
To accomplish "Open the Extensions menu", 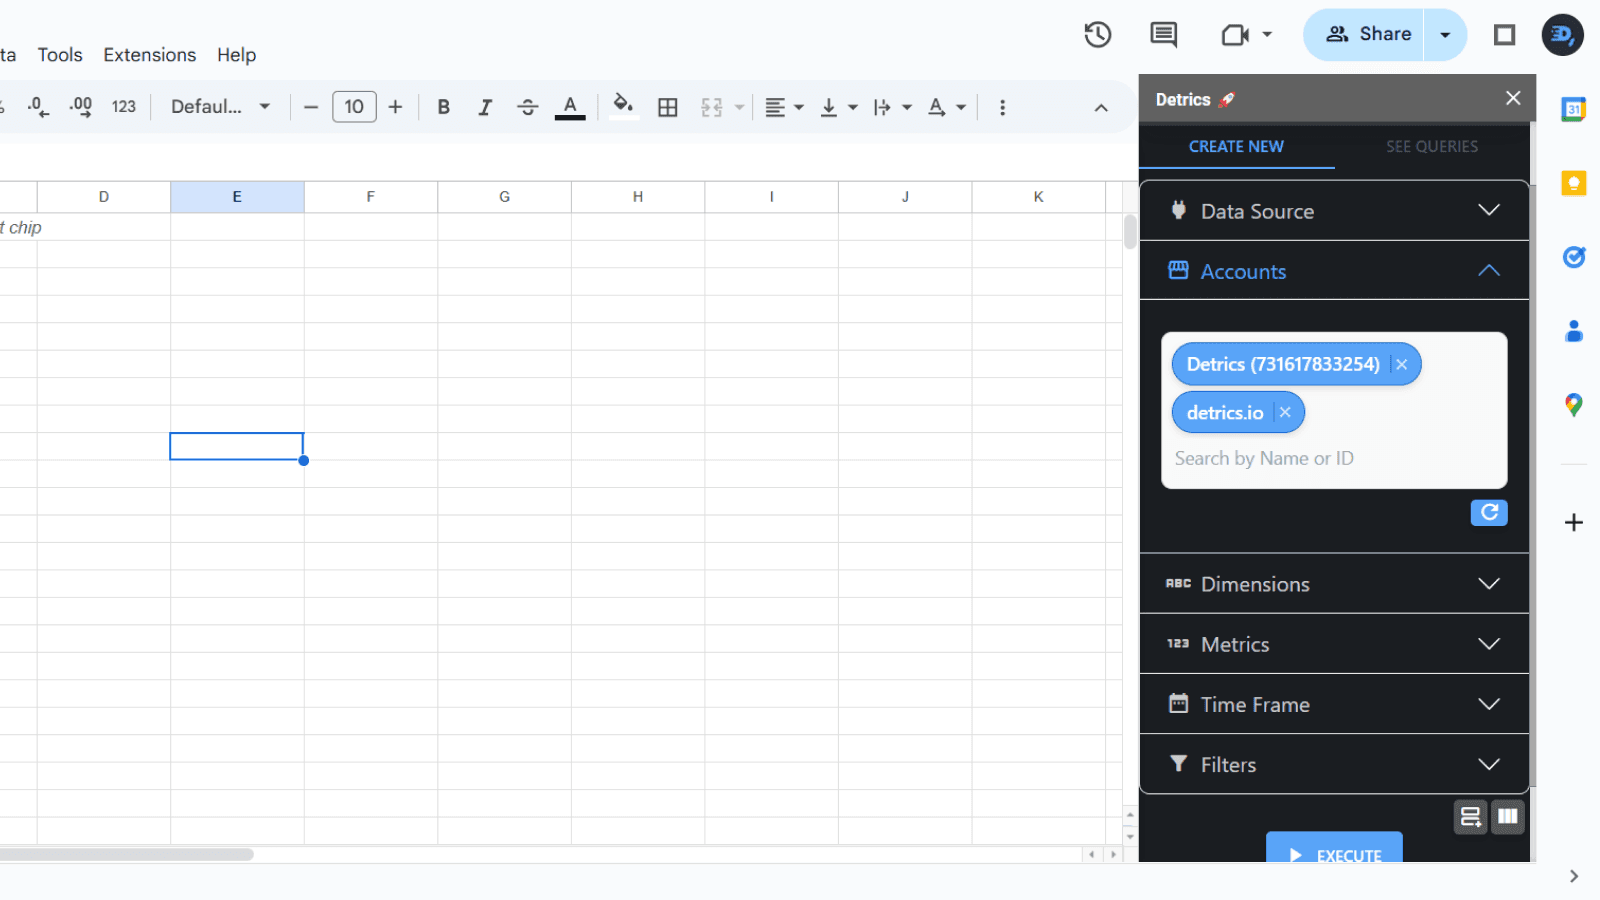I will point(149,55).
